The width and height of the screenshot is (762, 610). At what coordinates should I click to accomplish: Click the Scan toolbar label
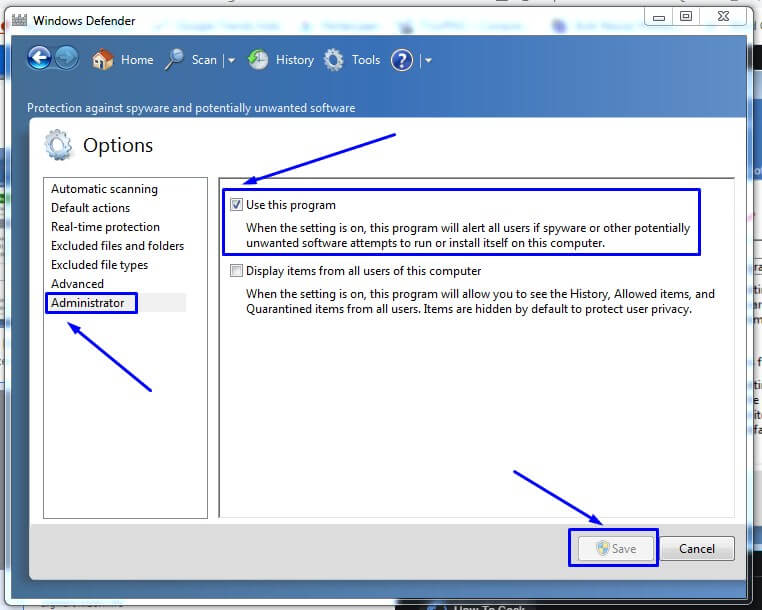click(204, 60)
